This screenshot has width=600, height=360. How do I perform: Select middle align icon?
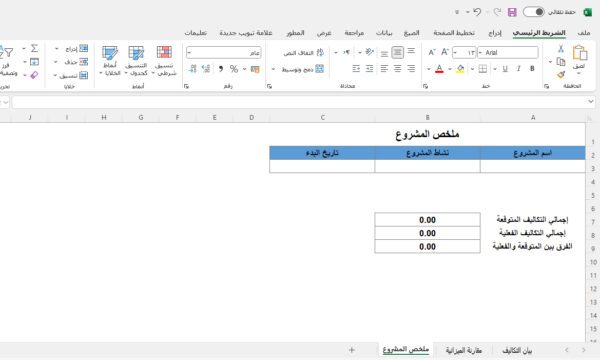tap(398, 52)
